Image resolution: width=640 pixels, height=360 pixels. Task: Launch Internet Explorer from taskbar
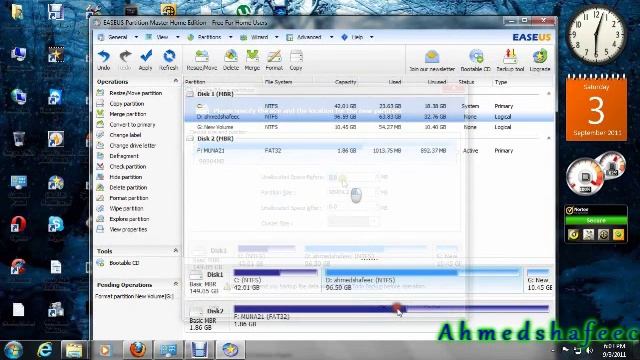coord(44,350)
